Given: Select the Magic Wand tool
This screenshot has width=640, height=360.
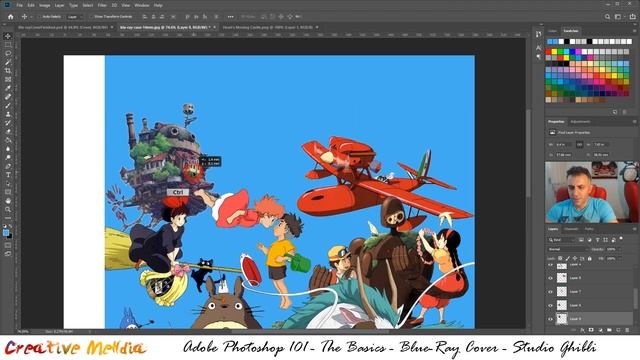Looking at the screenshot, I should click(8, 62).
